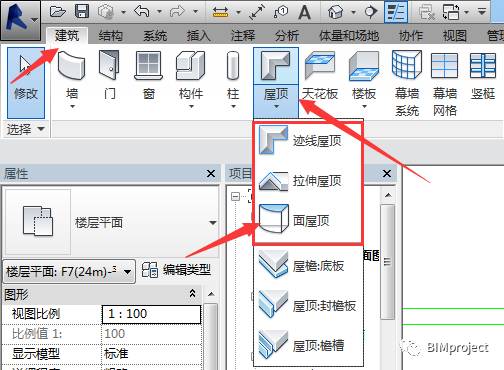The width and height of the screenshot is (504, 370).
Task: Select the 柱 (Column) tool icon
Action: click(232, 65)
